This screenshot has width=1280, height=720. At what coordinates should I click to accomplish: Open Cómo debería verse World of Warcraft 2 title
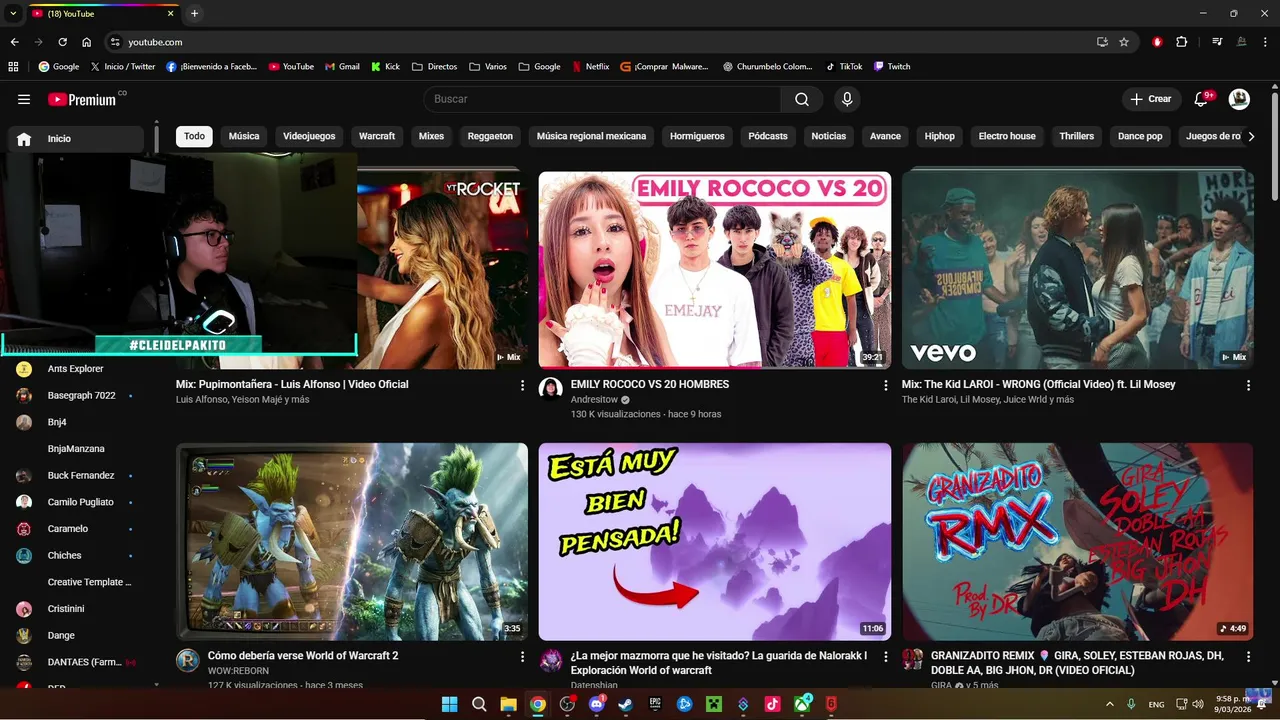pos(303,656)
